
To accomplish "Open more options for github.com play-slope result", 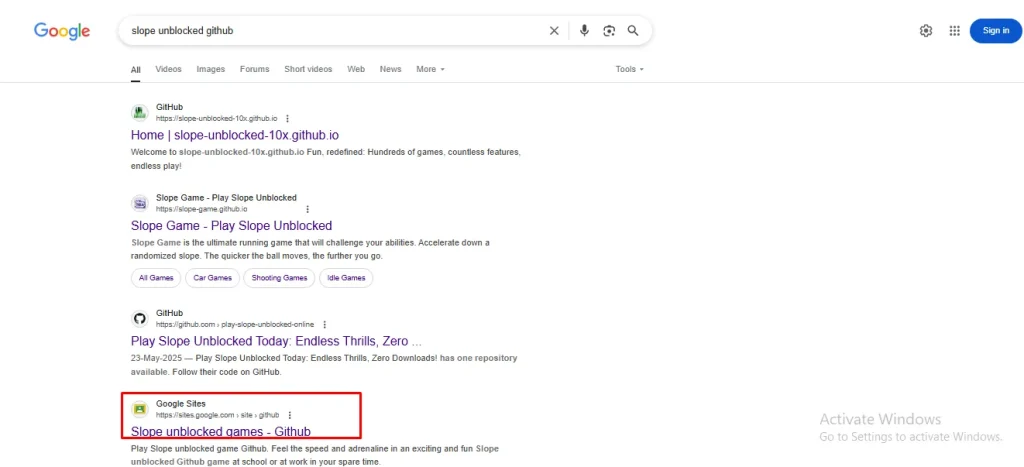I will 325,325.
